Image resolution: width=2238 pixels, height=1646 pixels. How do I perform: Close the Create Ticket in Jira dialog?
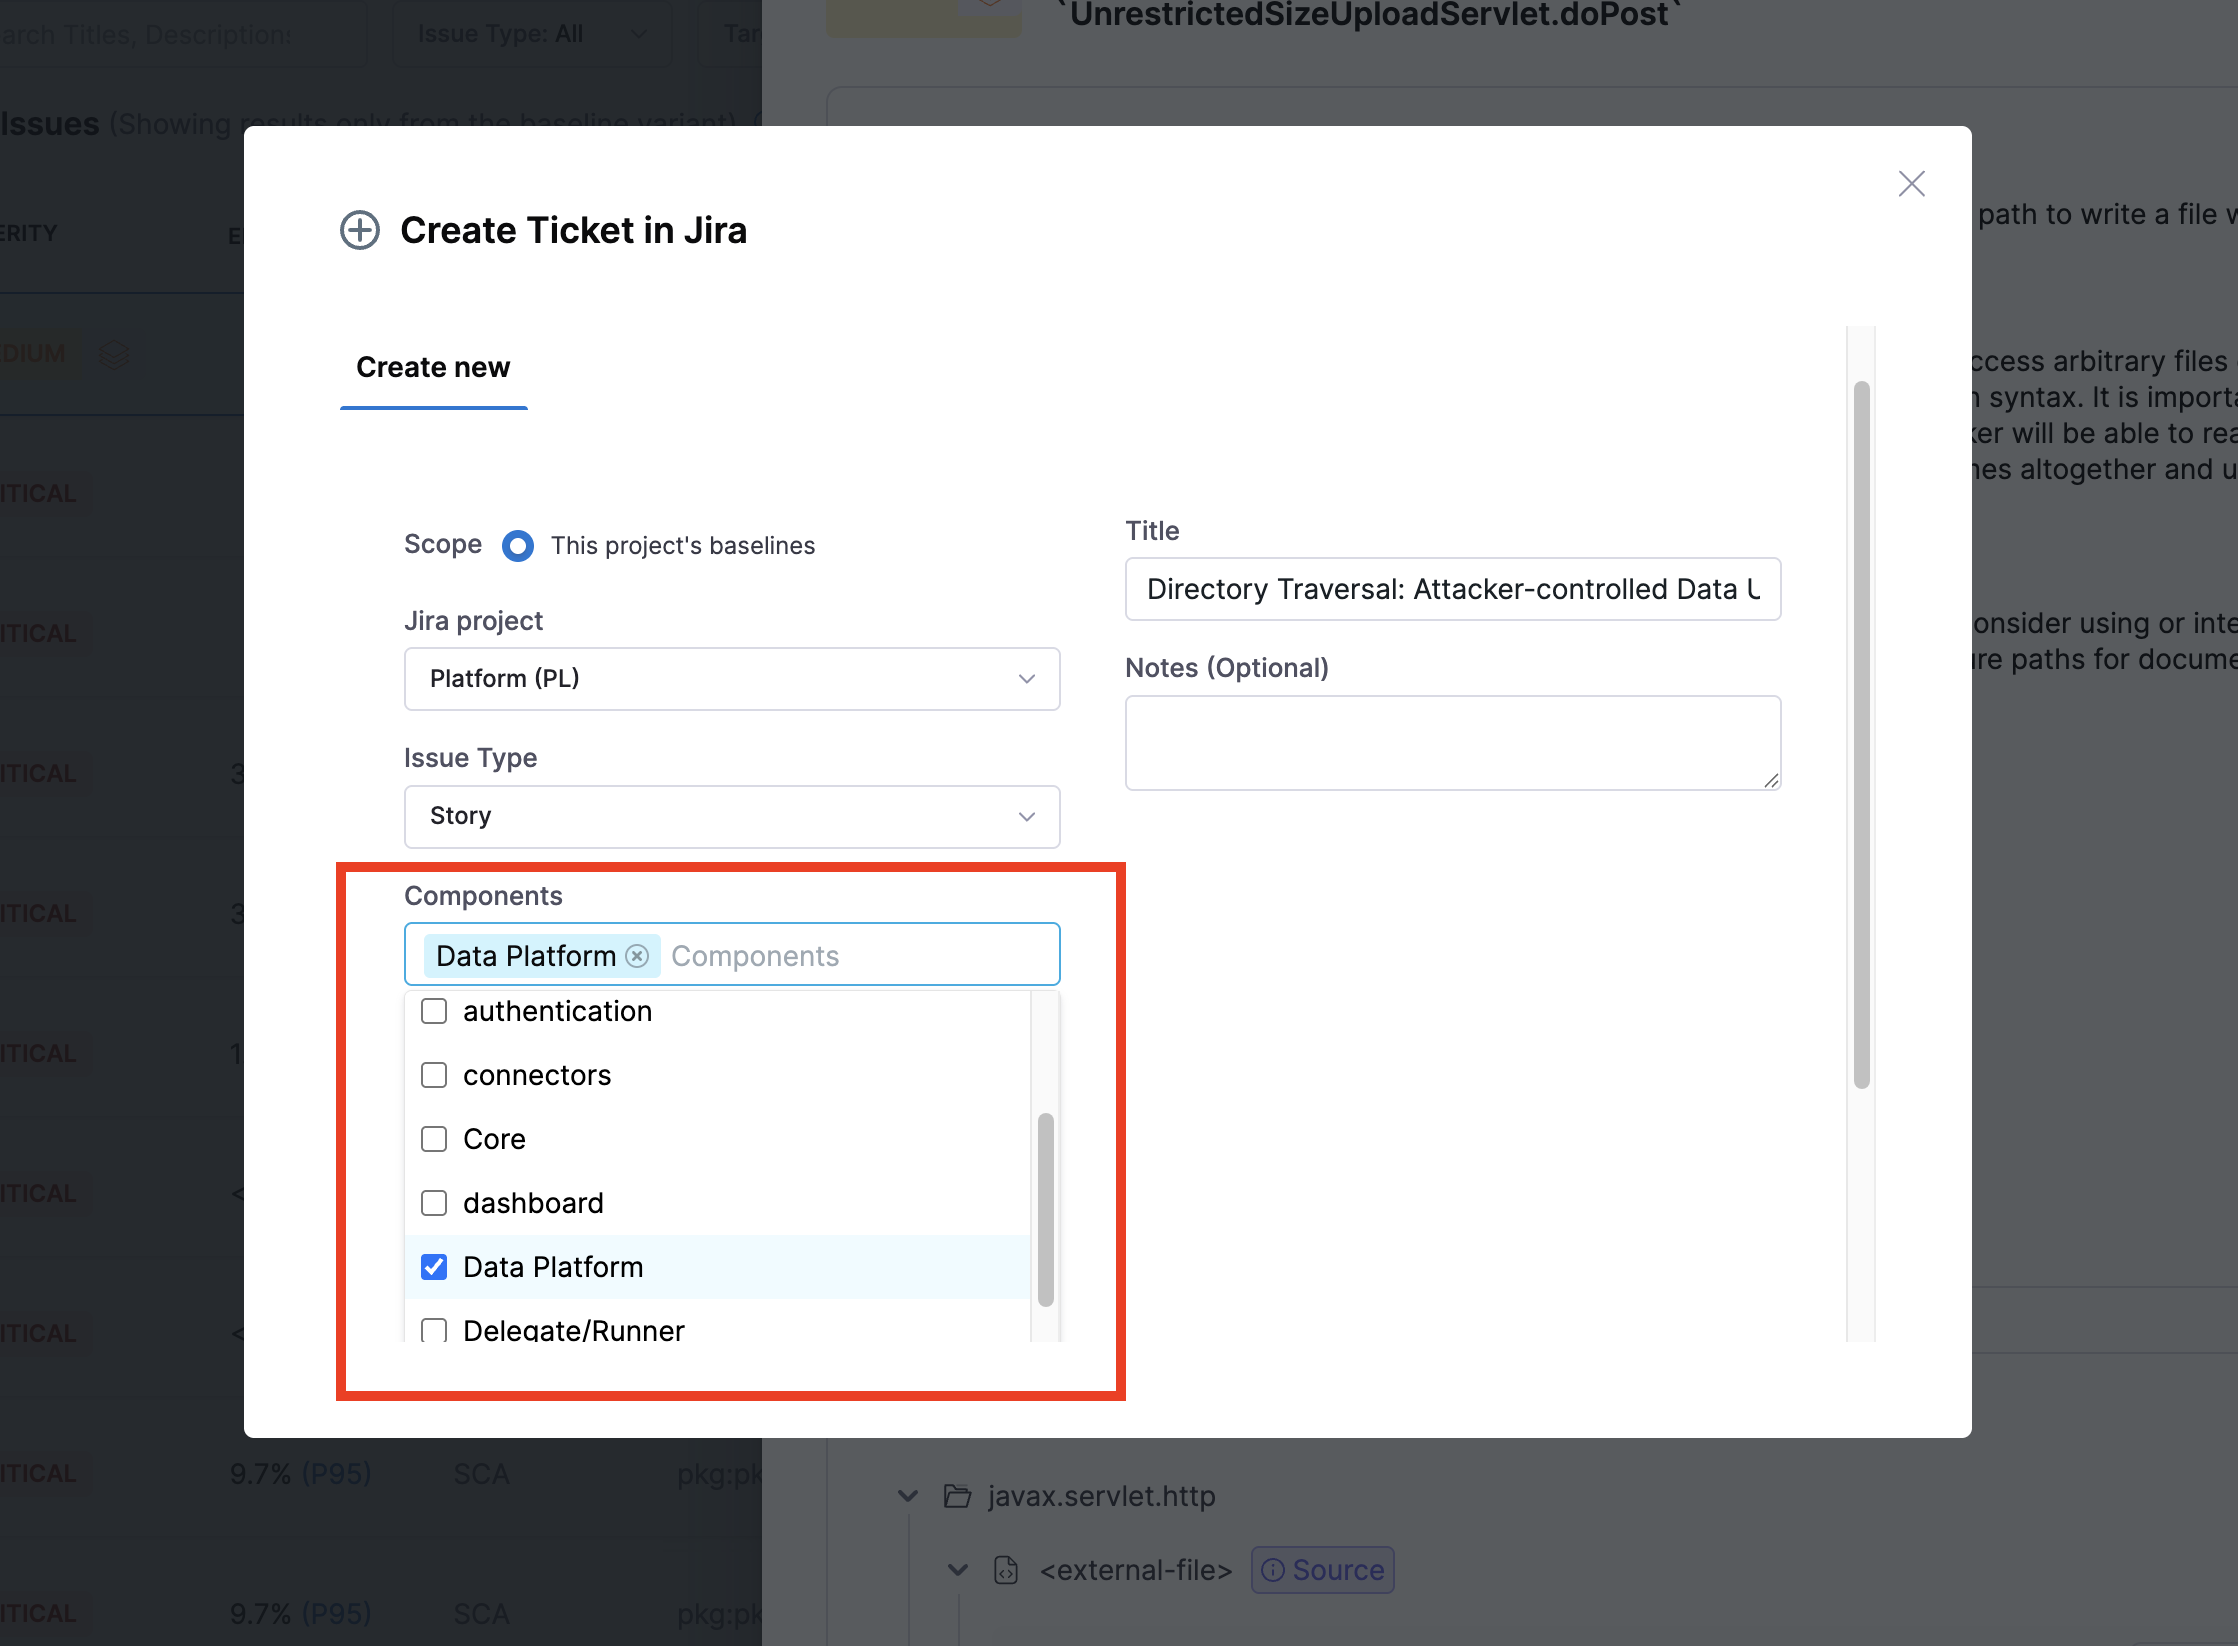(1911, 184)
